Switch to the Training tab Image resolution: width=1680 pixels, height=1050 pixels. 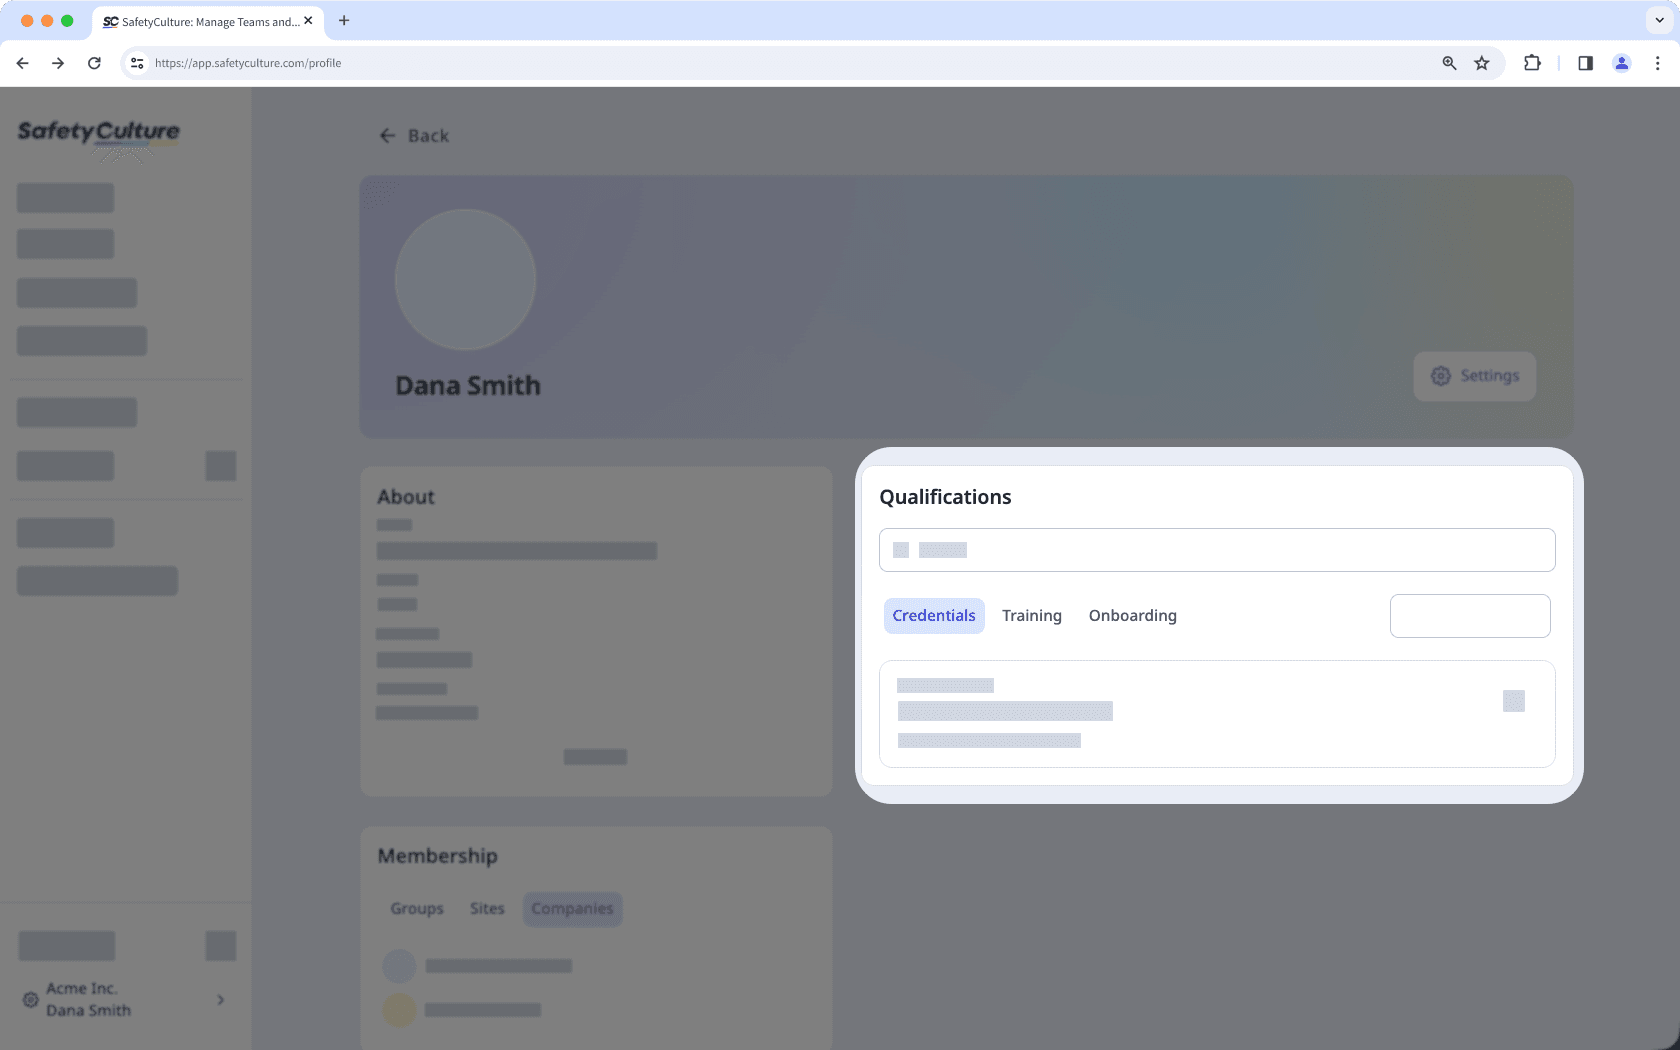(1031, 616)
